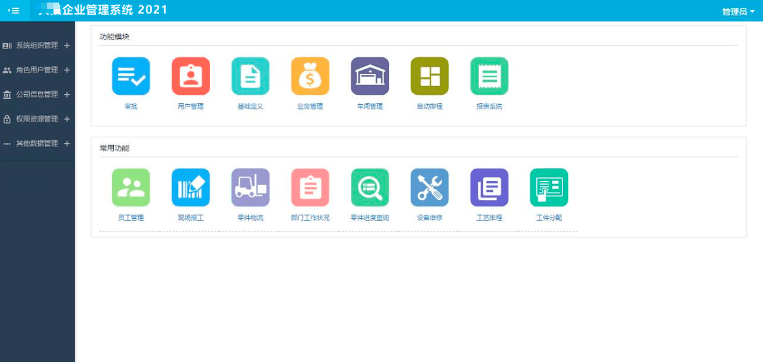Click the 常用功能 section heading

coord(114,148)
